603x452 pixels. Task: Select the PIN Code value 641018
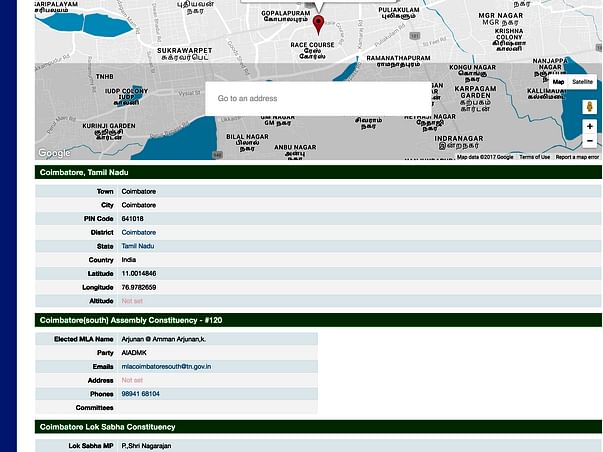133,218
